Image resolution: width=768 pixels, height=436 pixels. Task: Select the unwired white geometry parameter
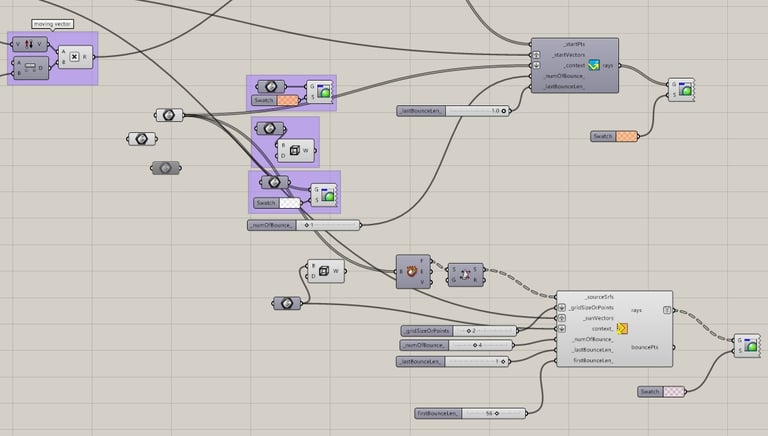pyautogui.click(x=142, y=139)
